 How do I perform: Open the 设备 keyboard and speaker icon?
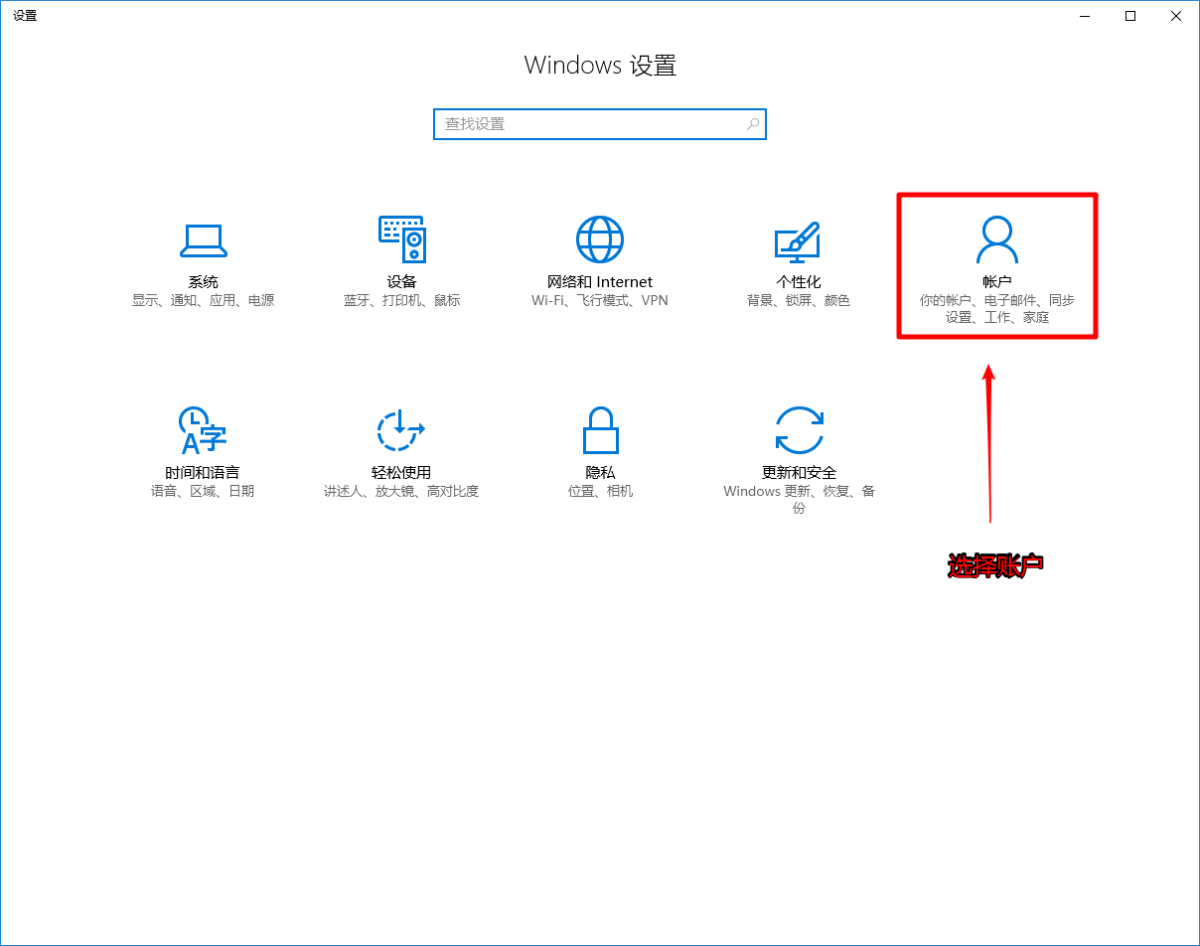(402, 240)
